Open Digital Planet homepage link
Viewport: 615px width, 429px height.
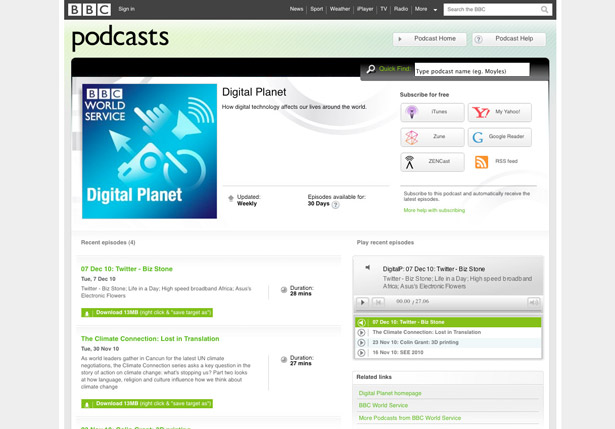click(390, 393)
